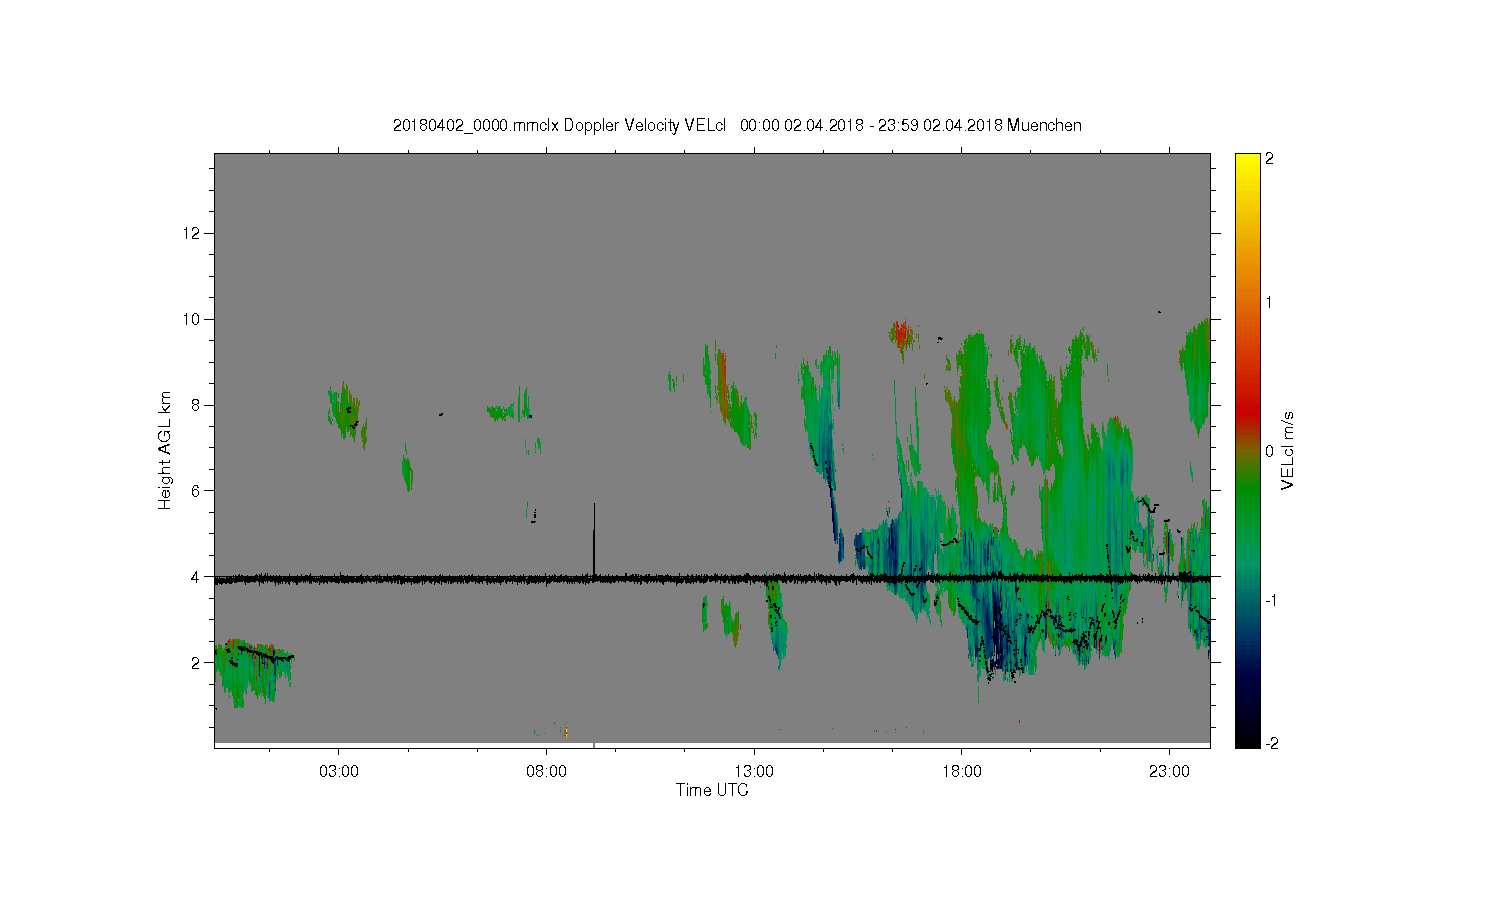Click the black vertical spike near 09:00
Image resolution: width=1500 pixels, height=900 pixels.
pos(594,540)
